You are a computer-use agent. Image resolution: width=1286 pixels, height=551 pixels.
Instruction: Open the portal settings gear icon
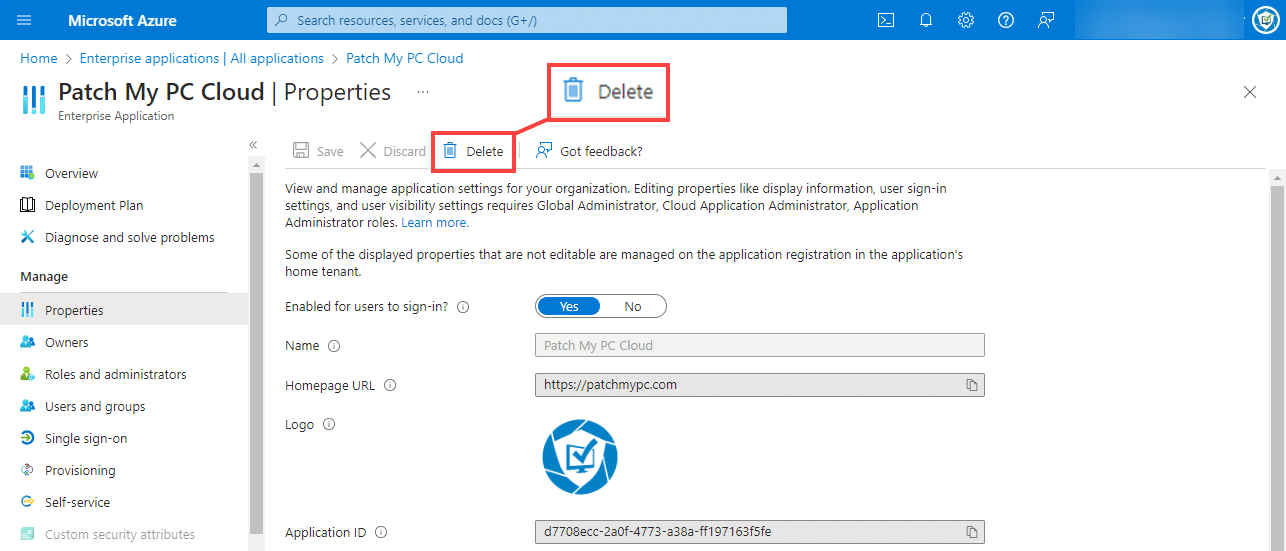tap(966, 20)
